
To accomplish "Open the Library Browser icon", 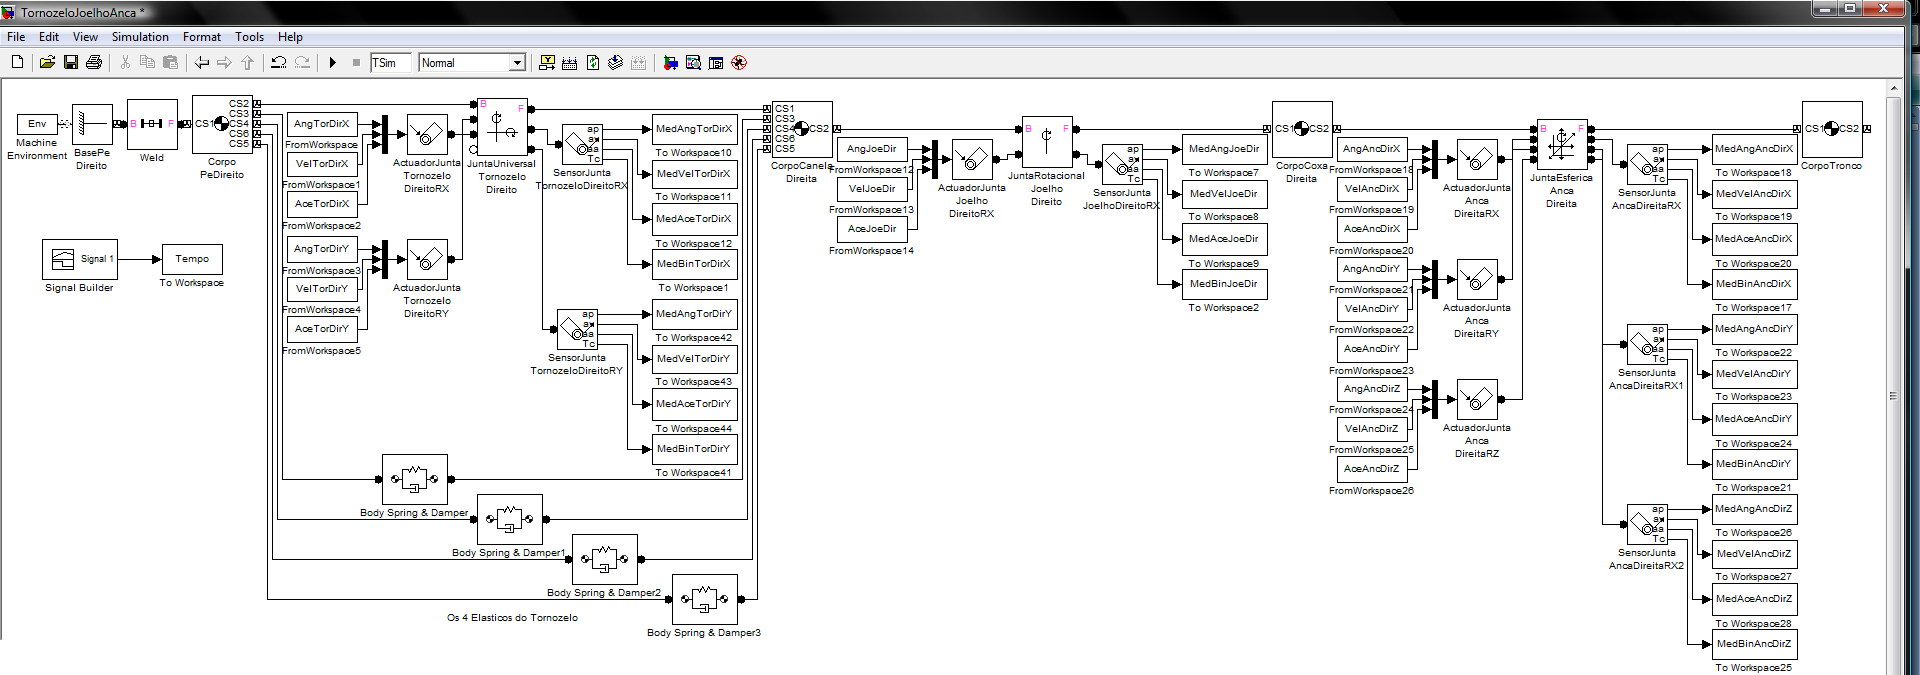I will tap(670, 62).
